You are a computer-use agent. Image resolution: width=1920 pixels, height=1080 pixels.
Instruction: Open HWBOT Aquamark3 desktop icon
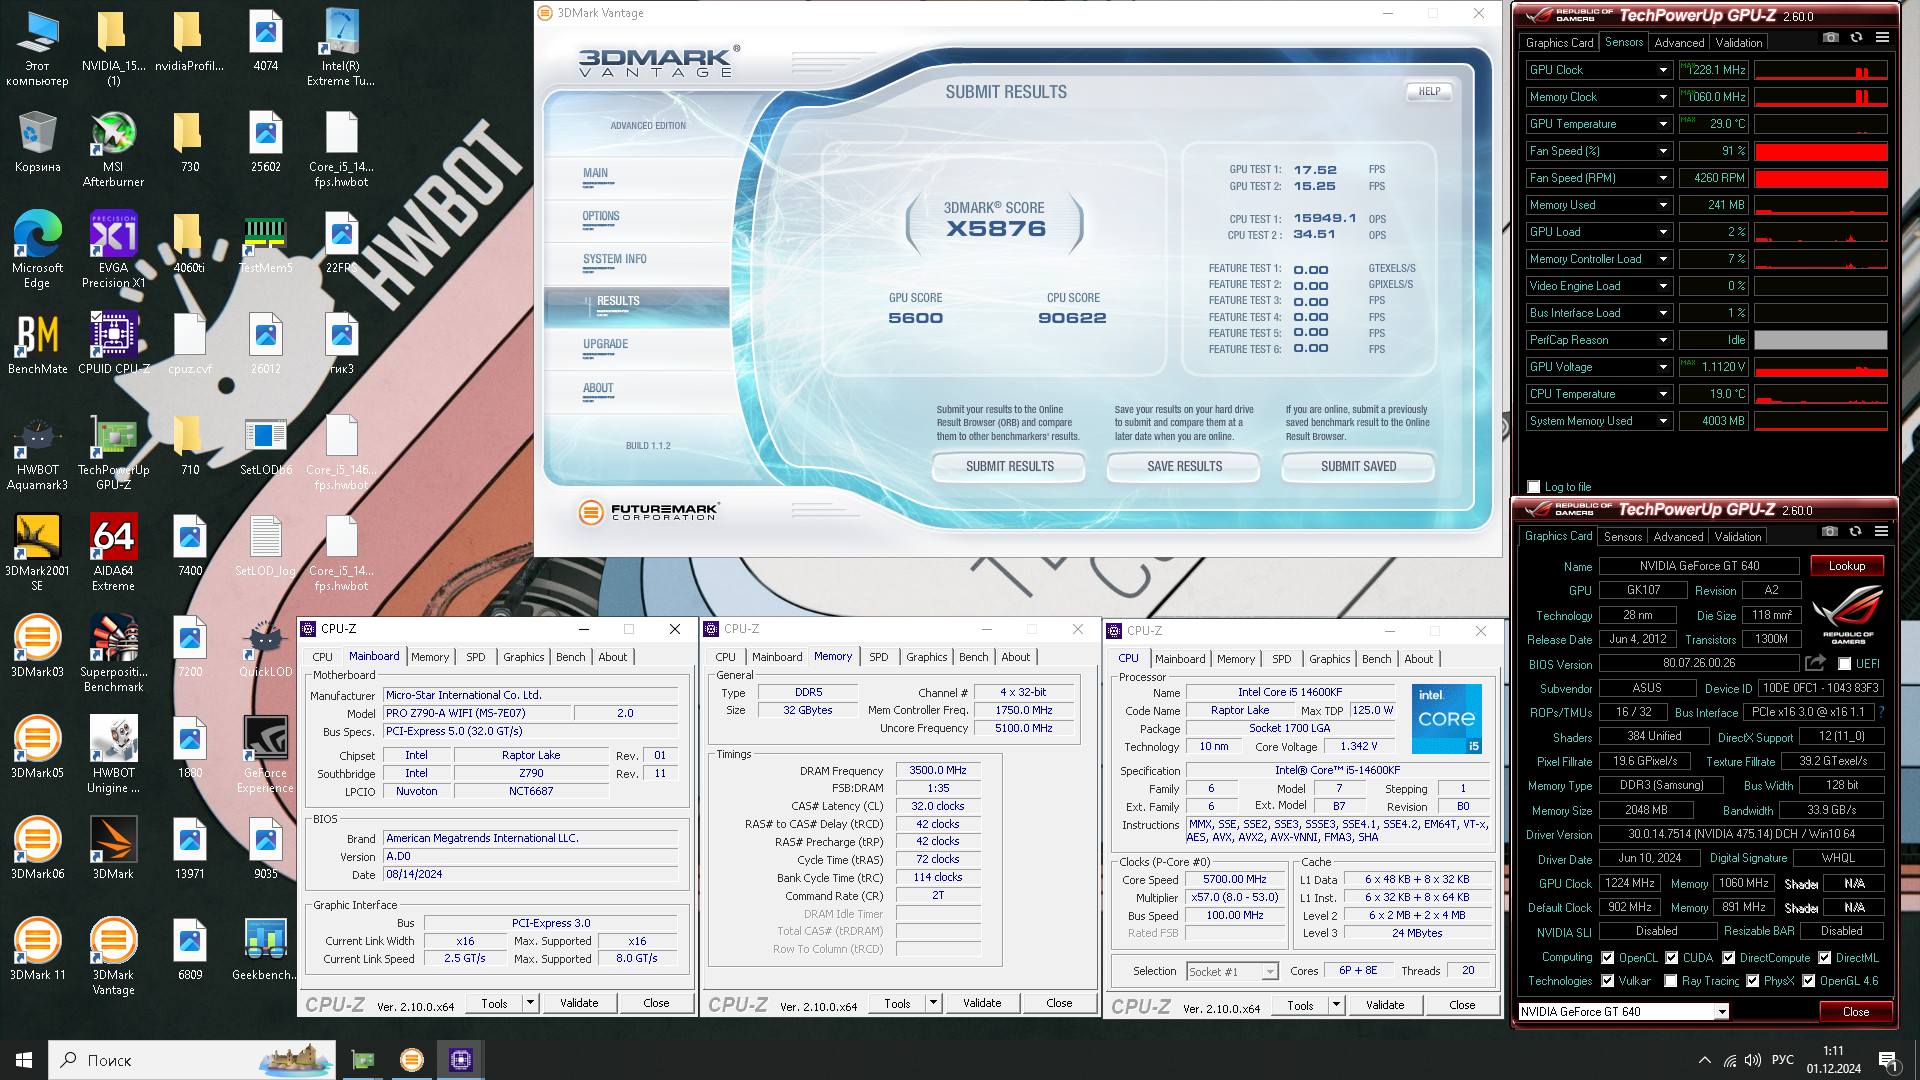[x=38, y=452]
